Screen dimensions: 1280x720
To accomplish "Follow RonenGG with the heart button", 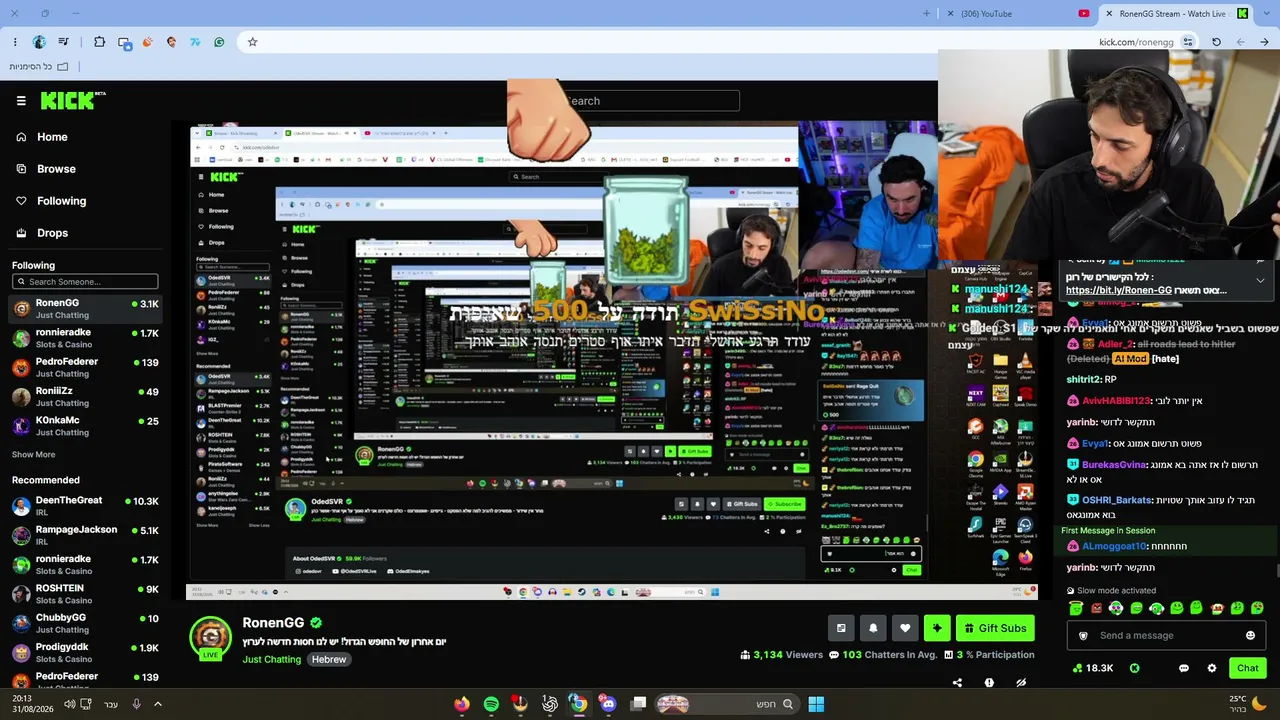I will click(905, 628).
